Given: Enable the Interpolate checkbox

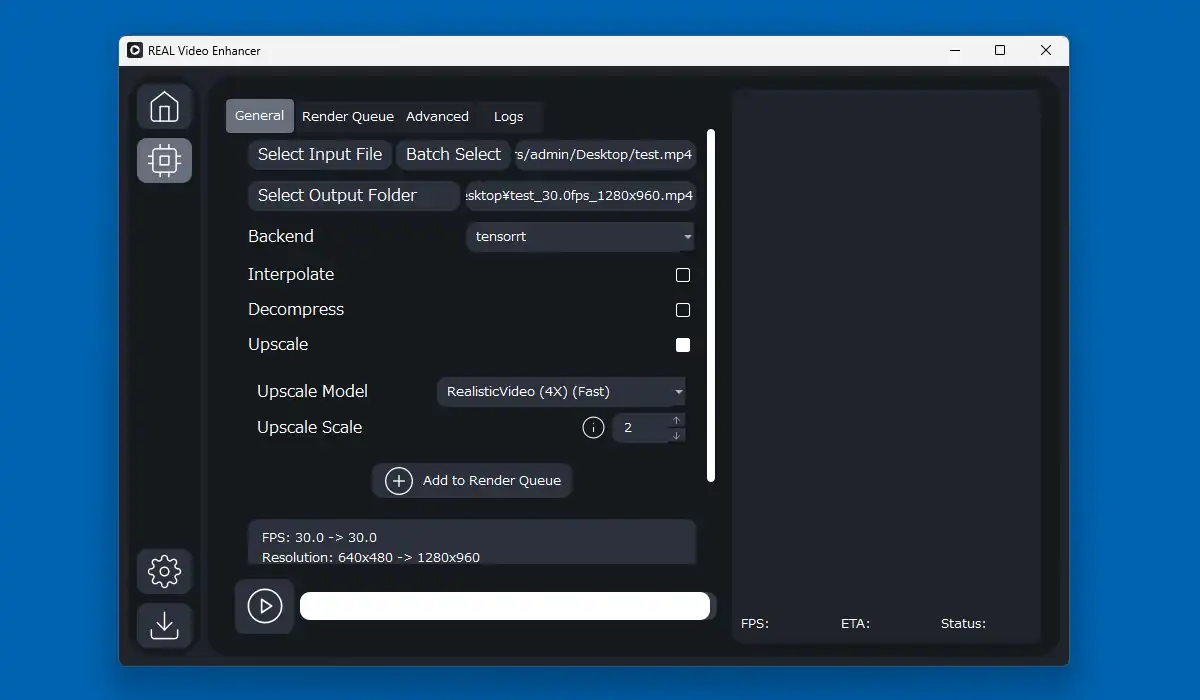Looking at the screenshot, I should (683, 275).
